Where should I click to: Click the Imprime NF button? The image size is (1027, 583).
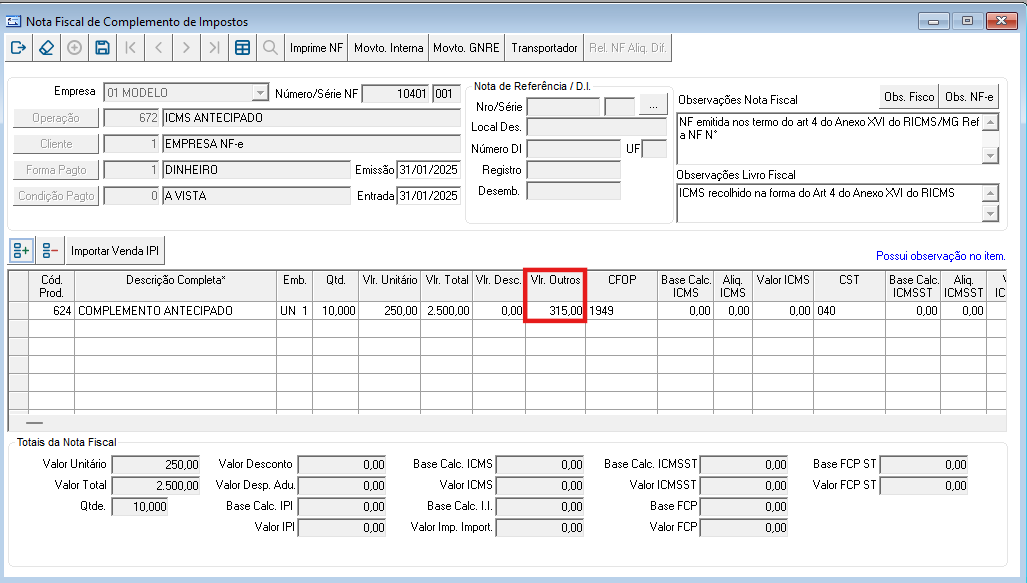tap(316, 48)
